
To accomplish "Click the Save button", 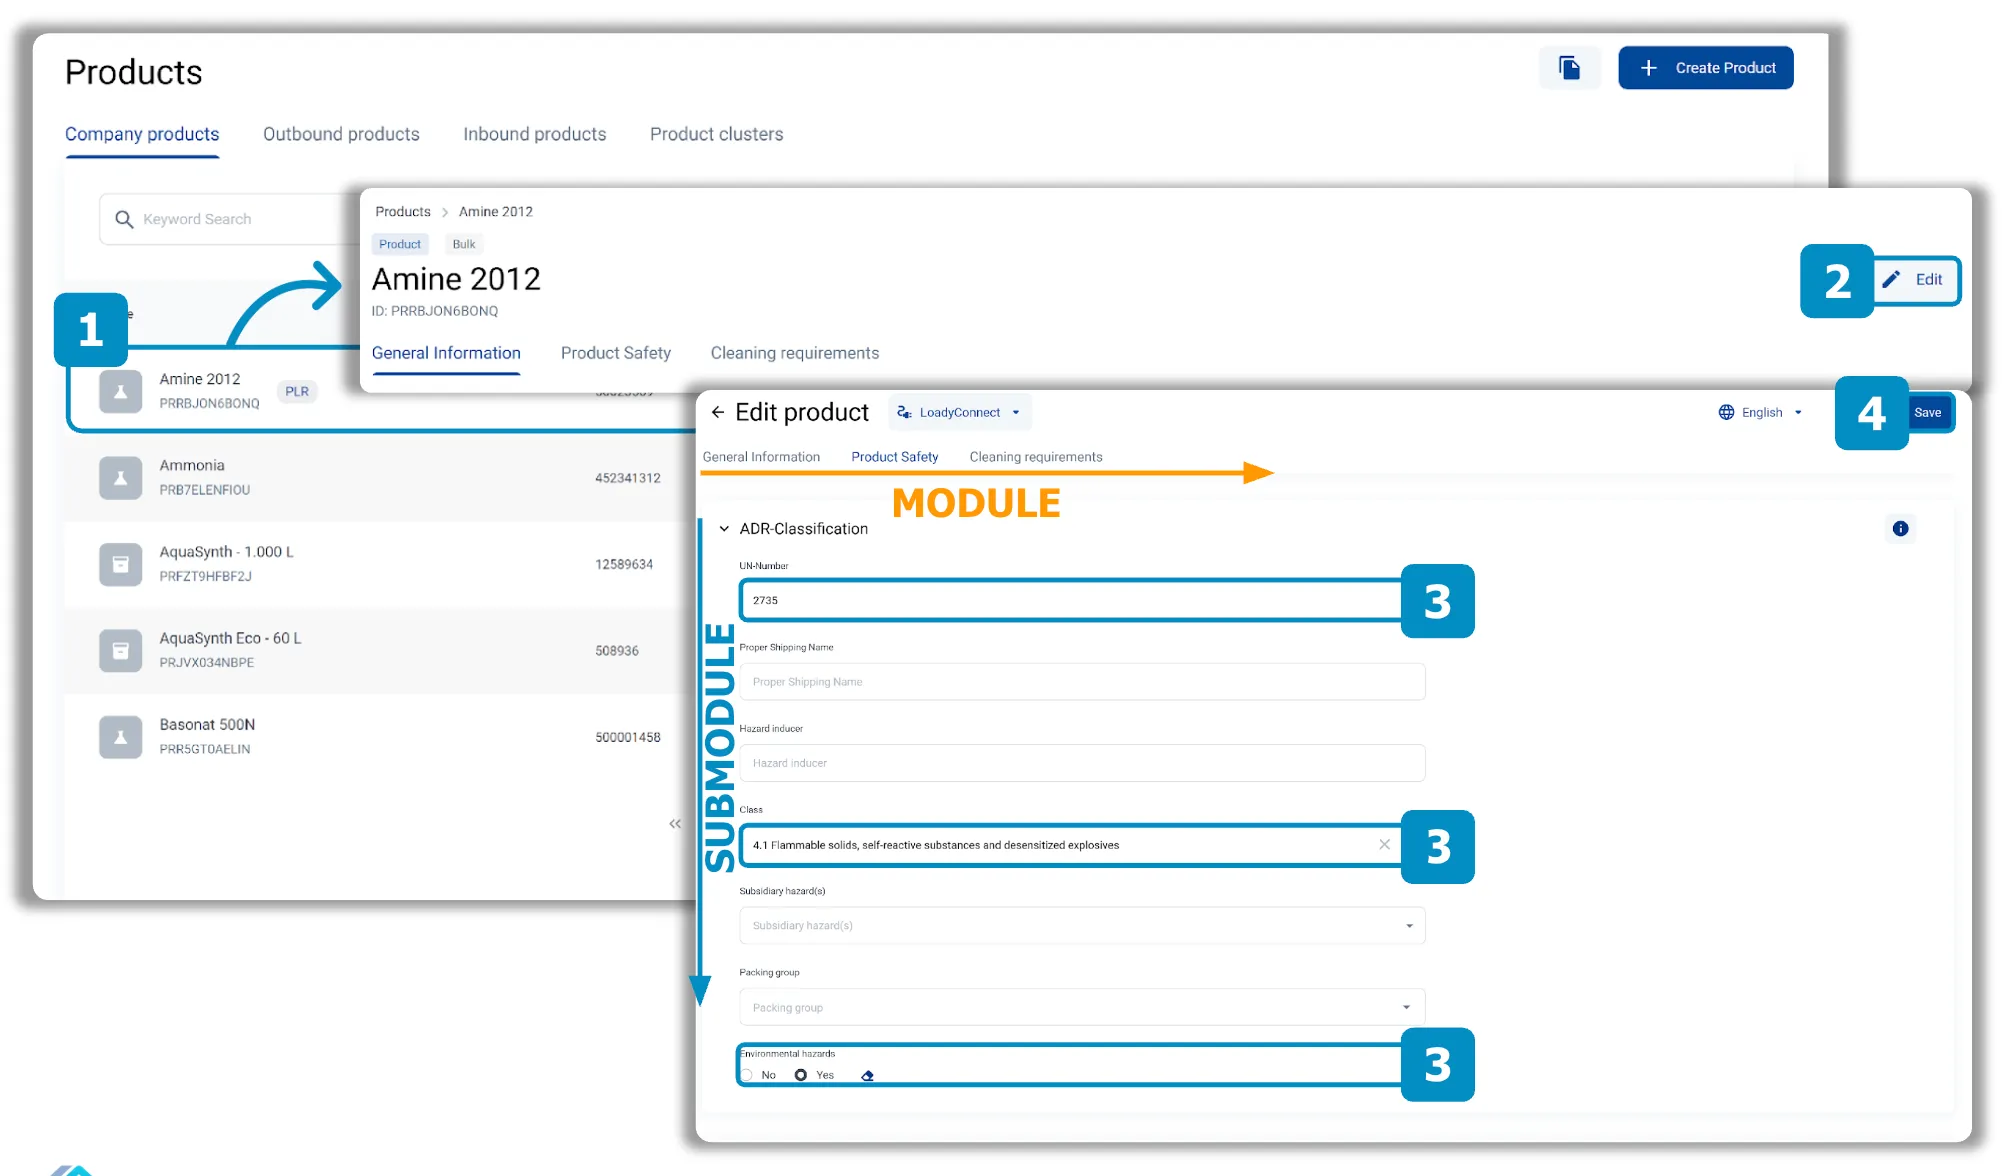I will (x=1928, y=412).
